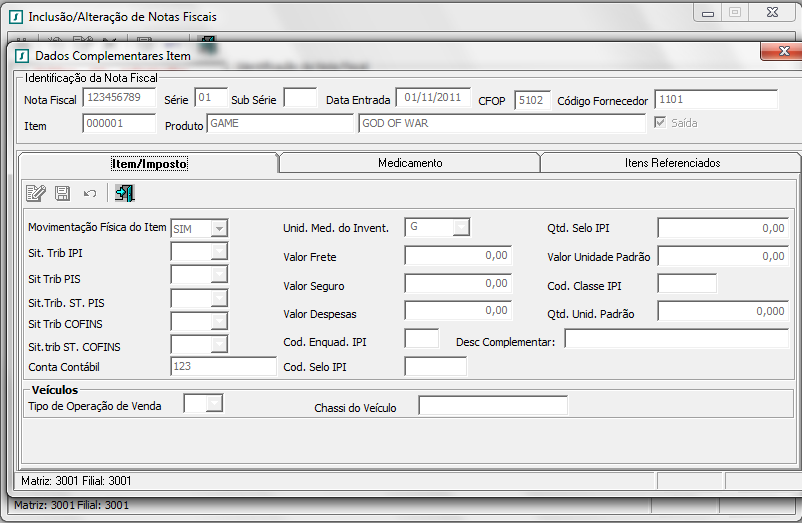Expand the Unid. Med. do Invent. dropdown
Image resolution: width=802 pixels, height=523 pixels.
460,227
